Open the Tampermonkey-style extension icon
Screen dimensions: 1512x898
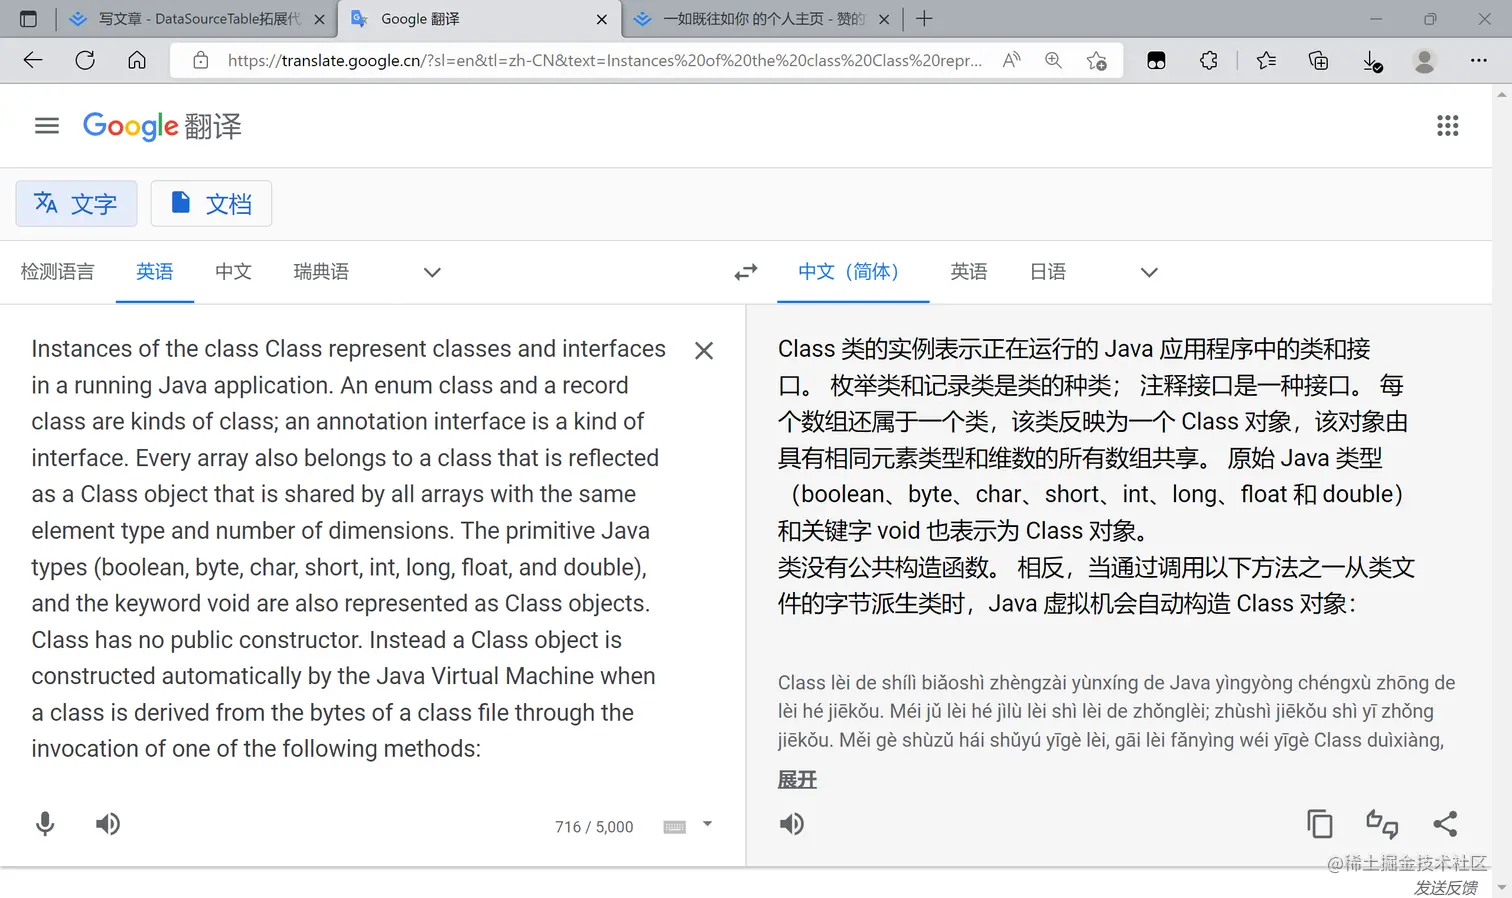pos(1157,61)
